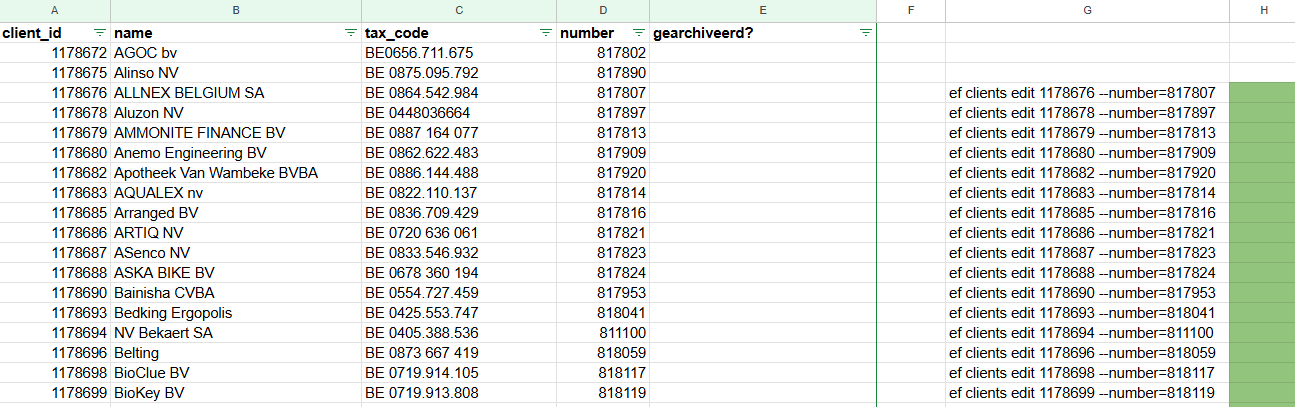This screenshot has height=407, width=1295.
Task: Select the BioKey BV cell
Action: point(236,393)
